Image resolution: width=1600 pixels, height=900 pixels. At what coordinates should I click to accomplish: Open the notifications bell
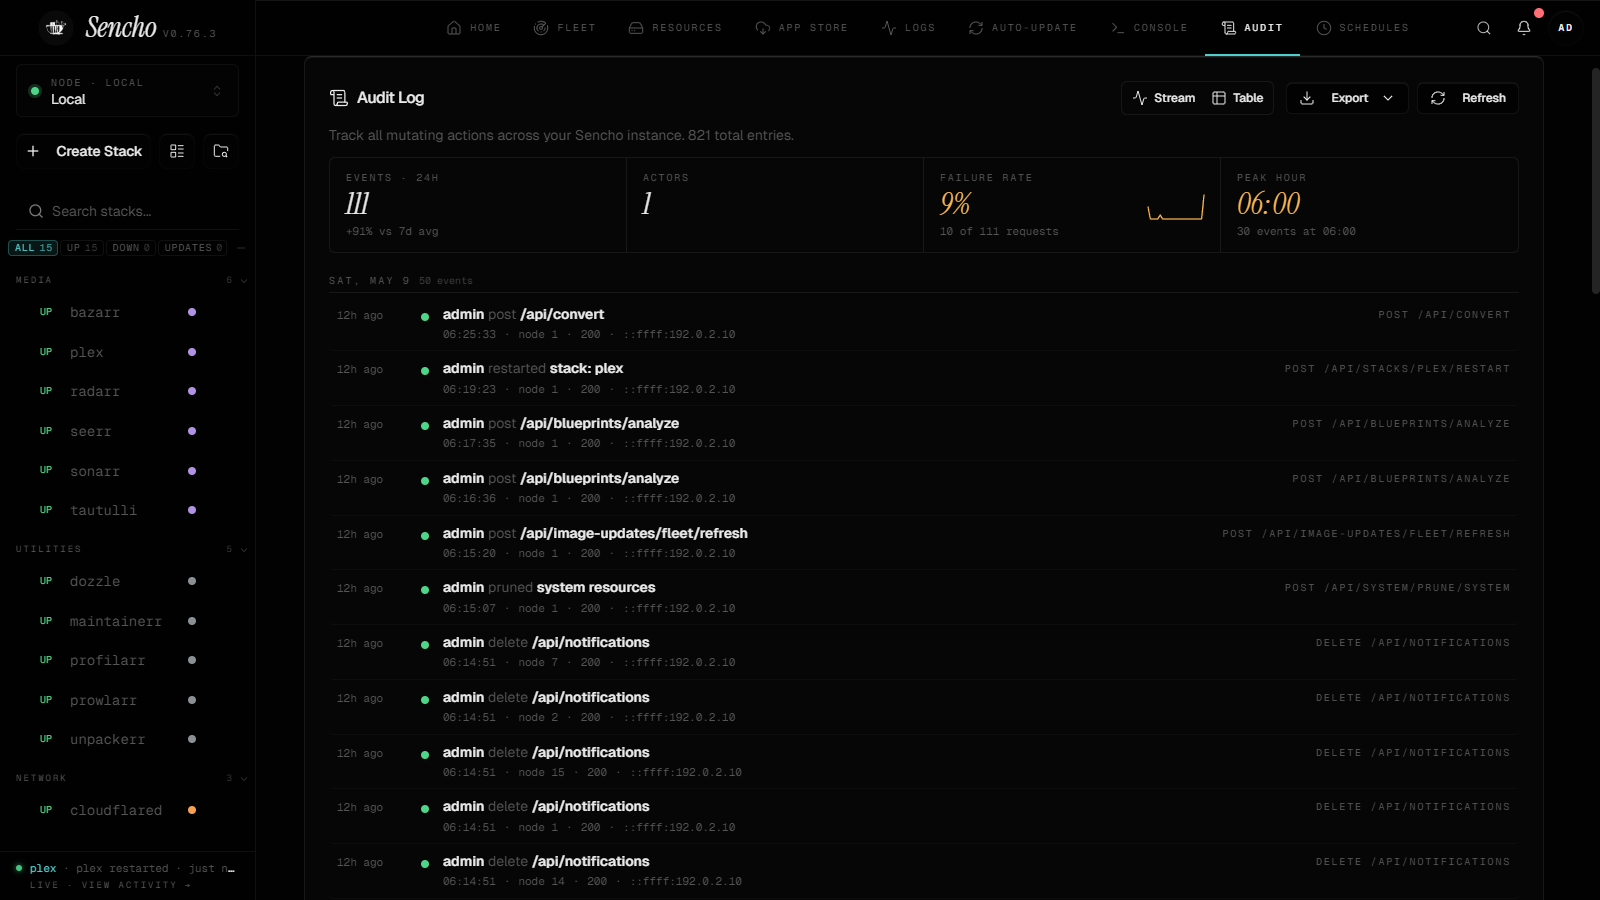1524,28
